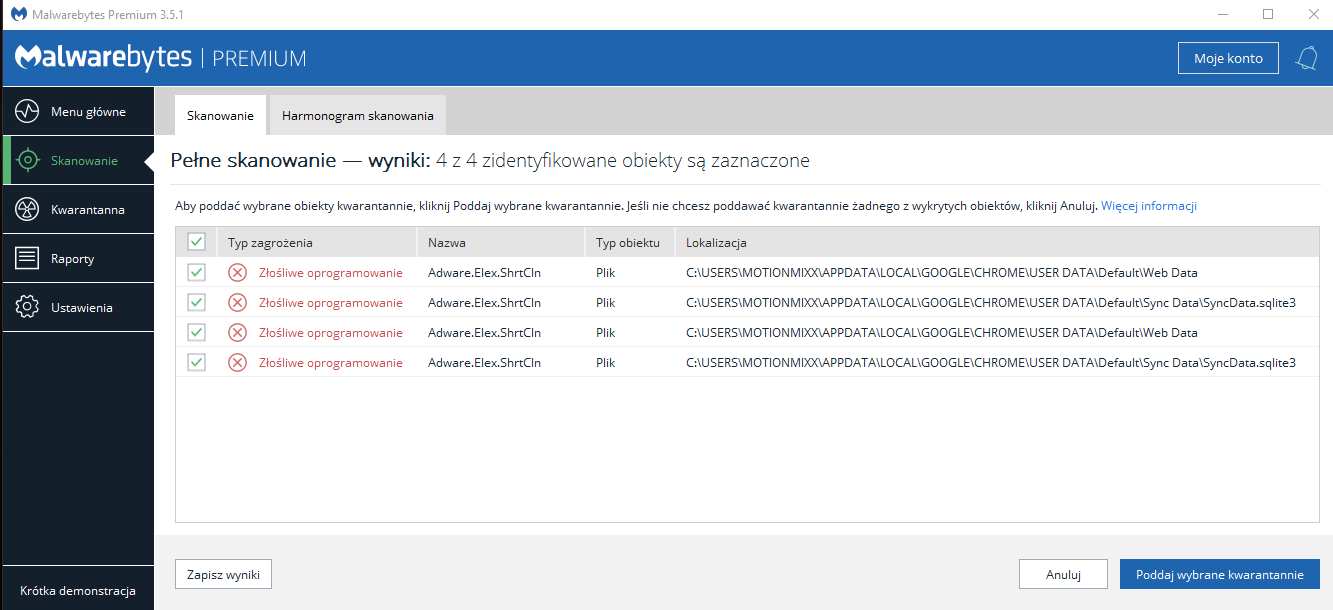Screen dimensions: 1333x610
Task: Uncheck the second Web Data threat row
Action: 196,332
